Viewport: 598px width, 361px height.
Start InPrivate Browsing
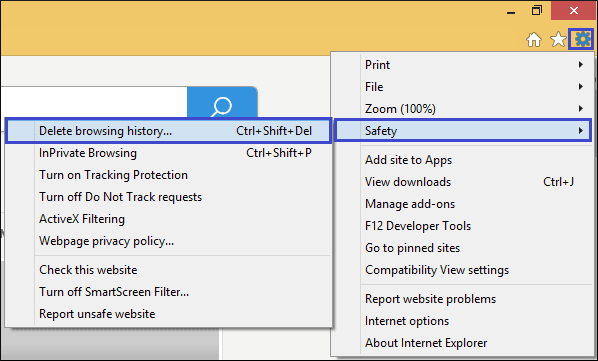(x=168, y=153)
